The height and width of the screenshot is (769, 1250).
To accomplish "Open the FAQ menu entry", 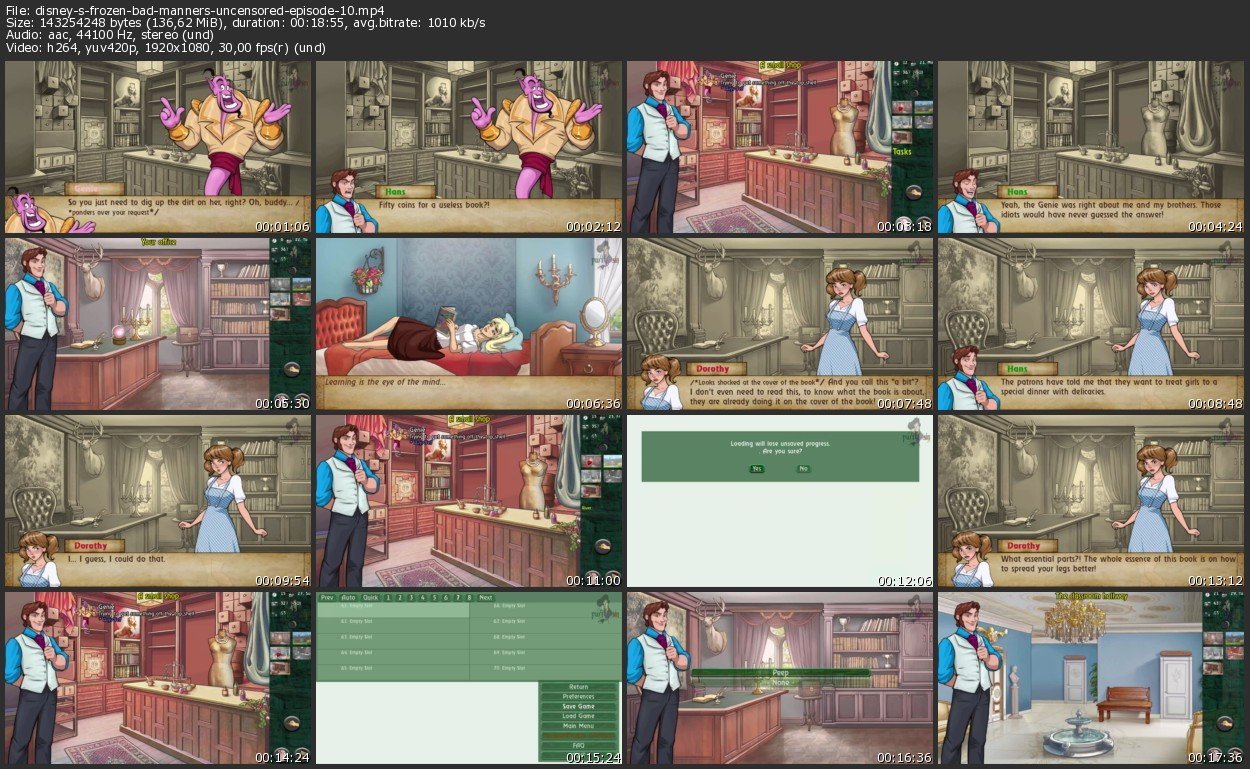I will pos(578,745).
